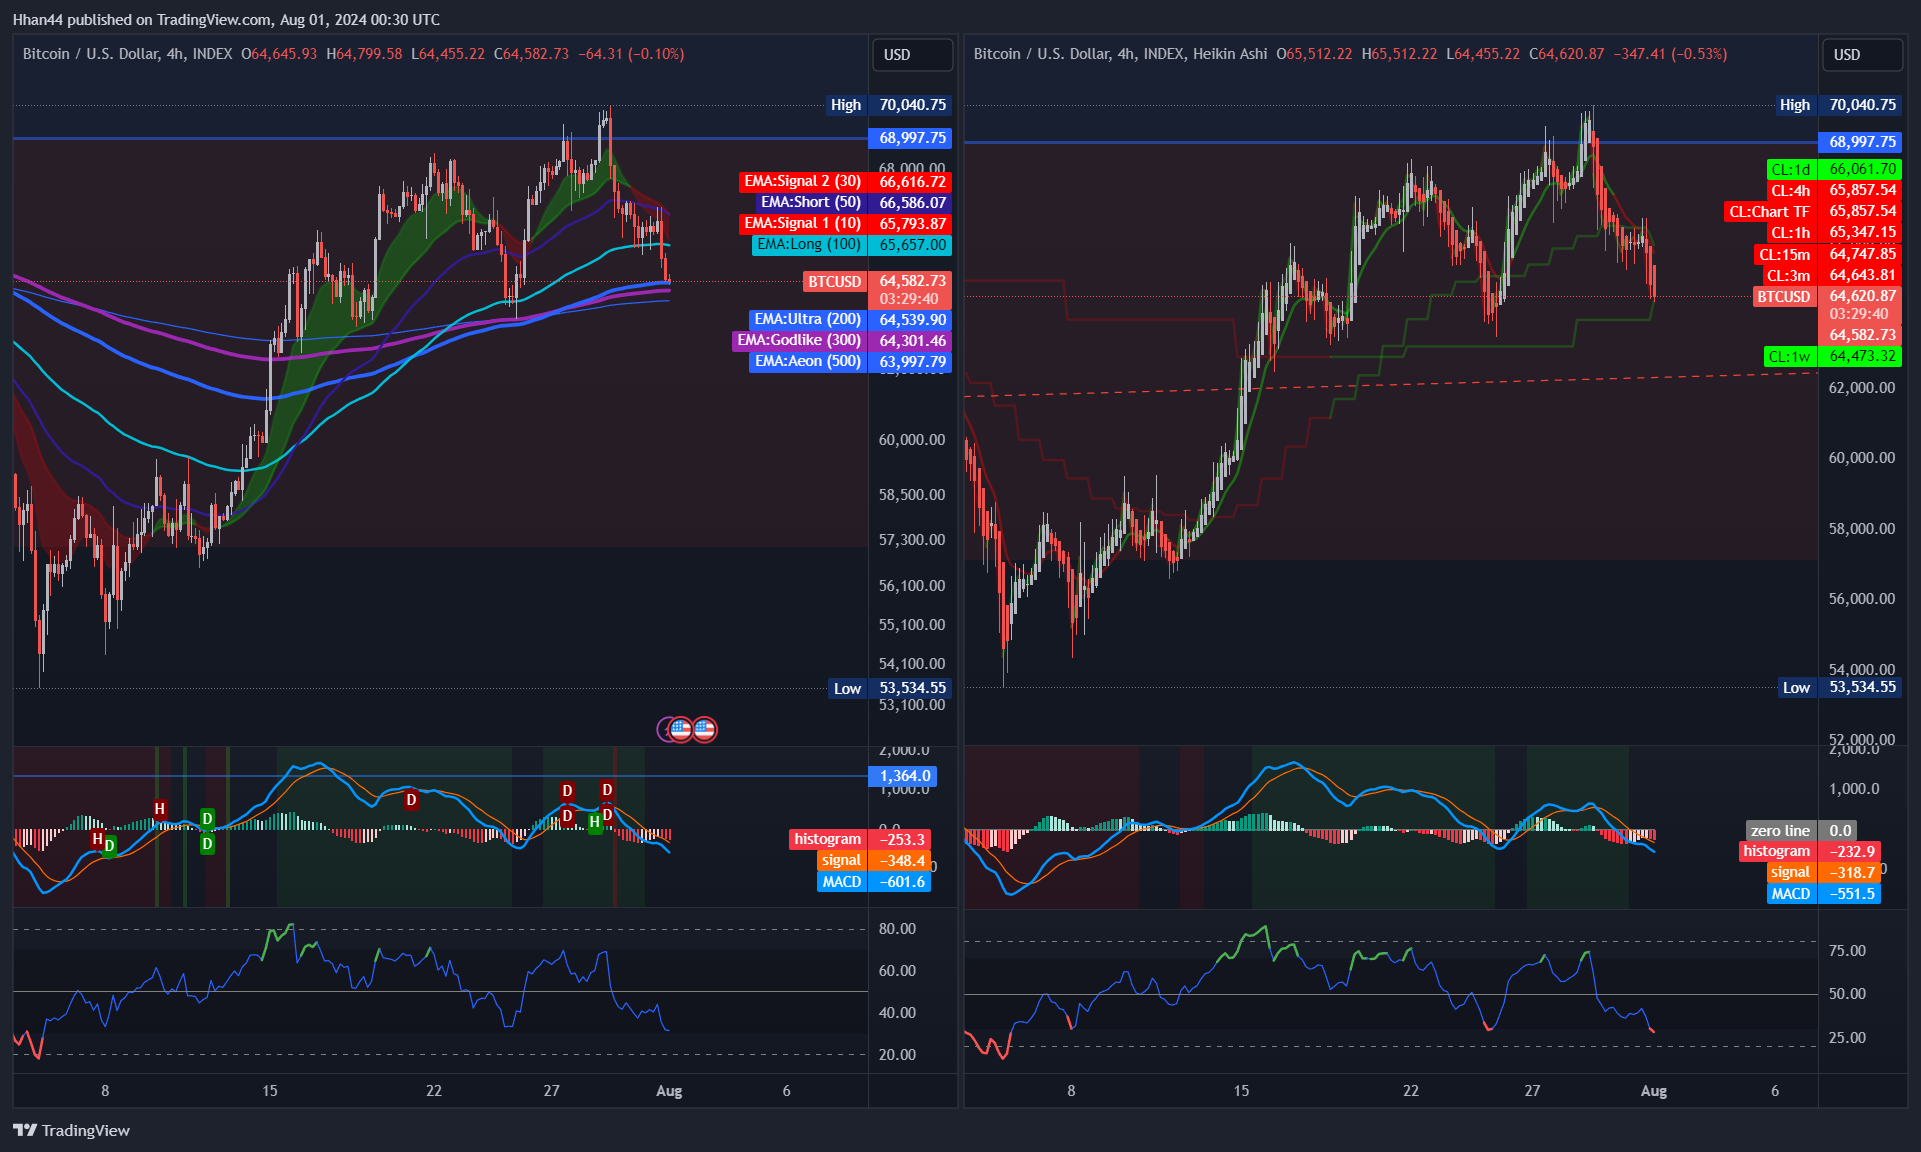Click the High label on Heikin Ashi chart

tap(1794, 105)
